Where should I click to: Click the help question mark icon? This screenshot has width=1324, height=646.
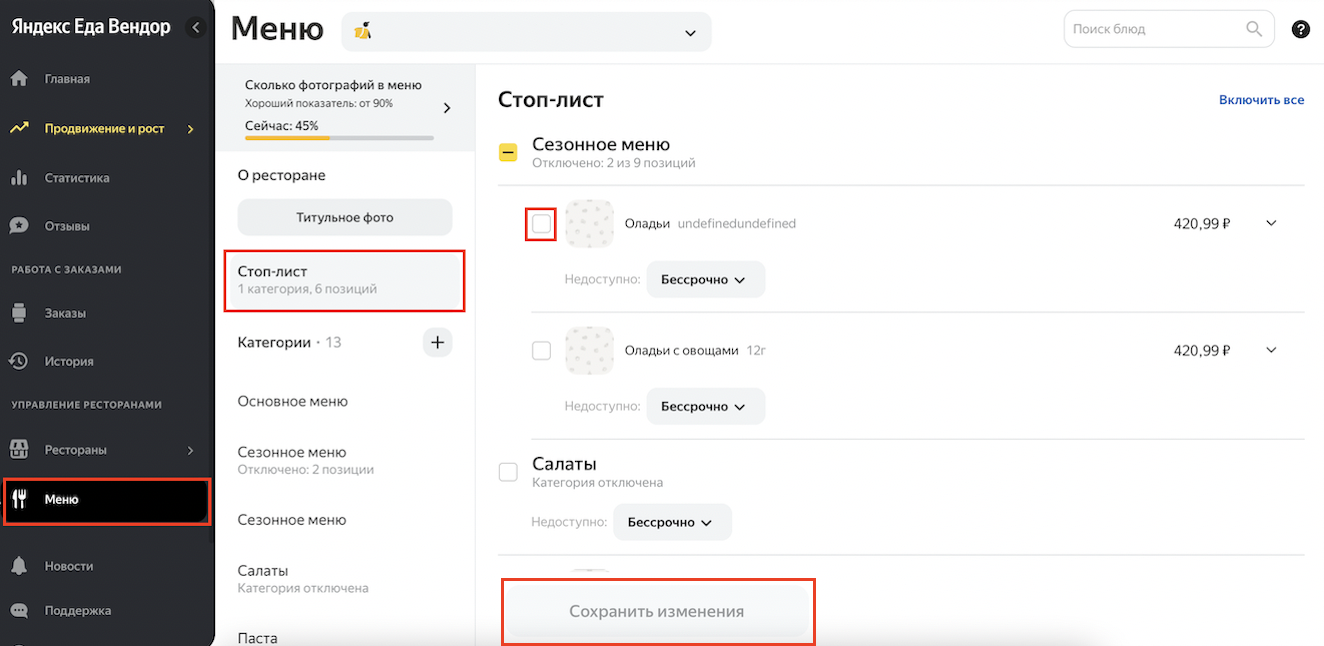coord(1300,30)
